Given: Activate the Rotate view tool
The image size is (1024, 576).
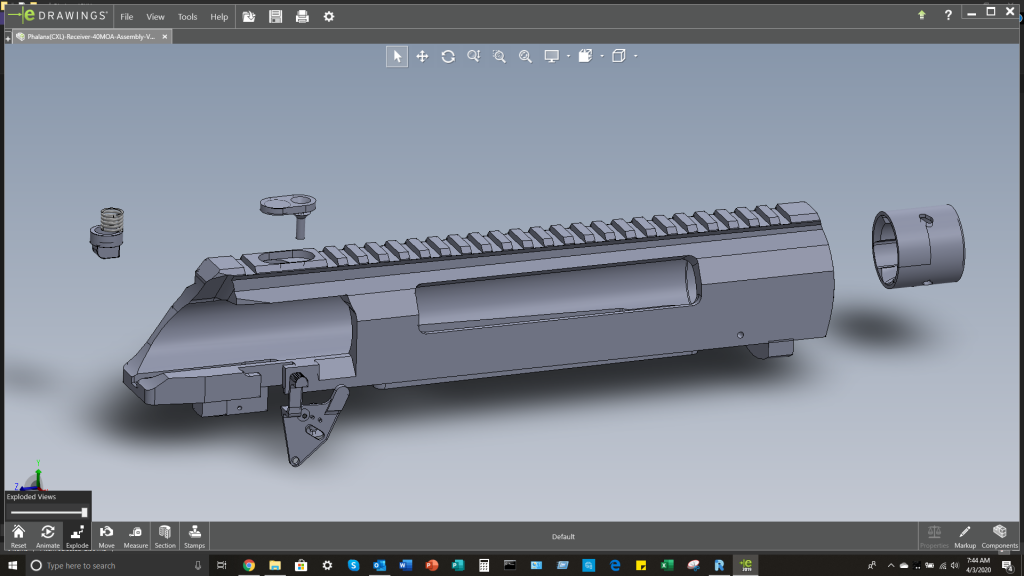Looking at the screenshot, I should pos(448,56).
